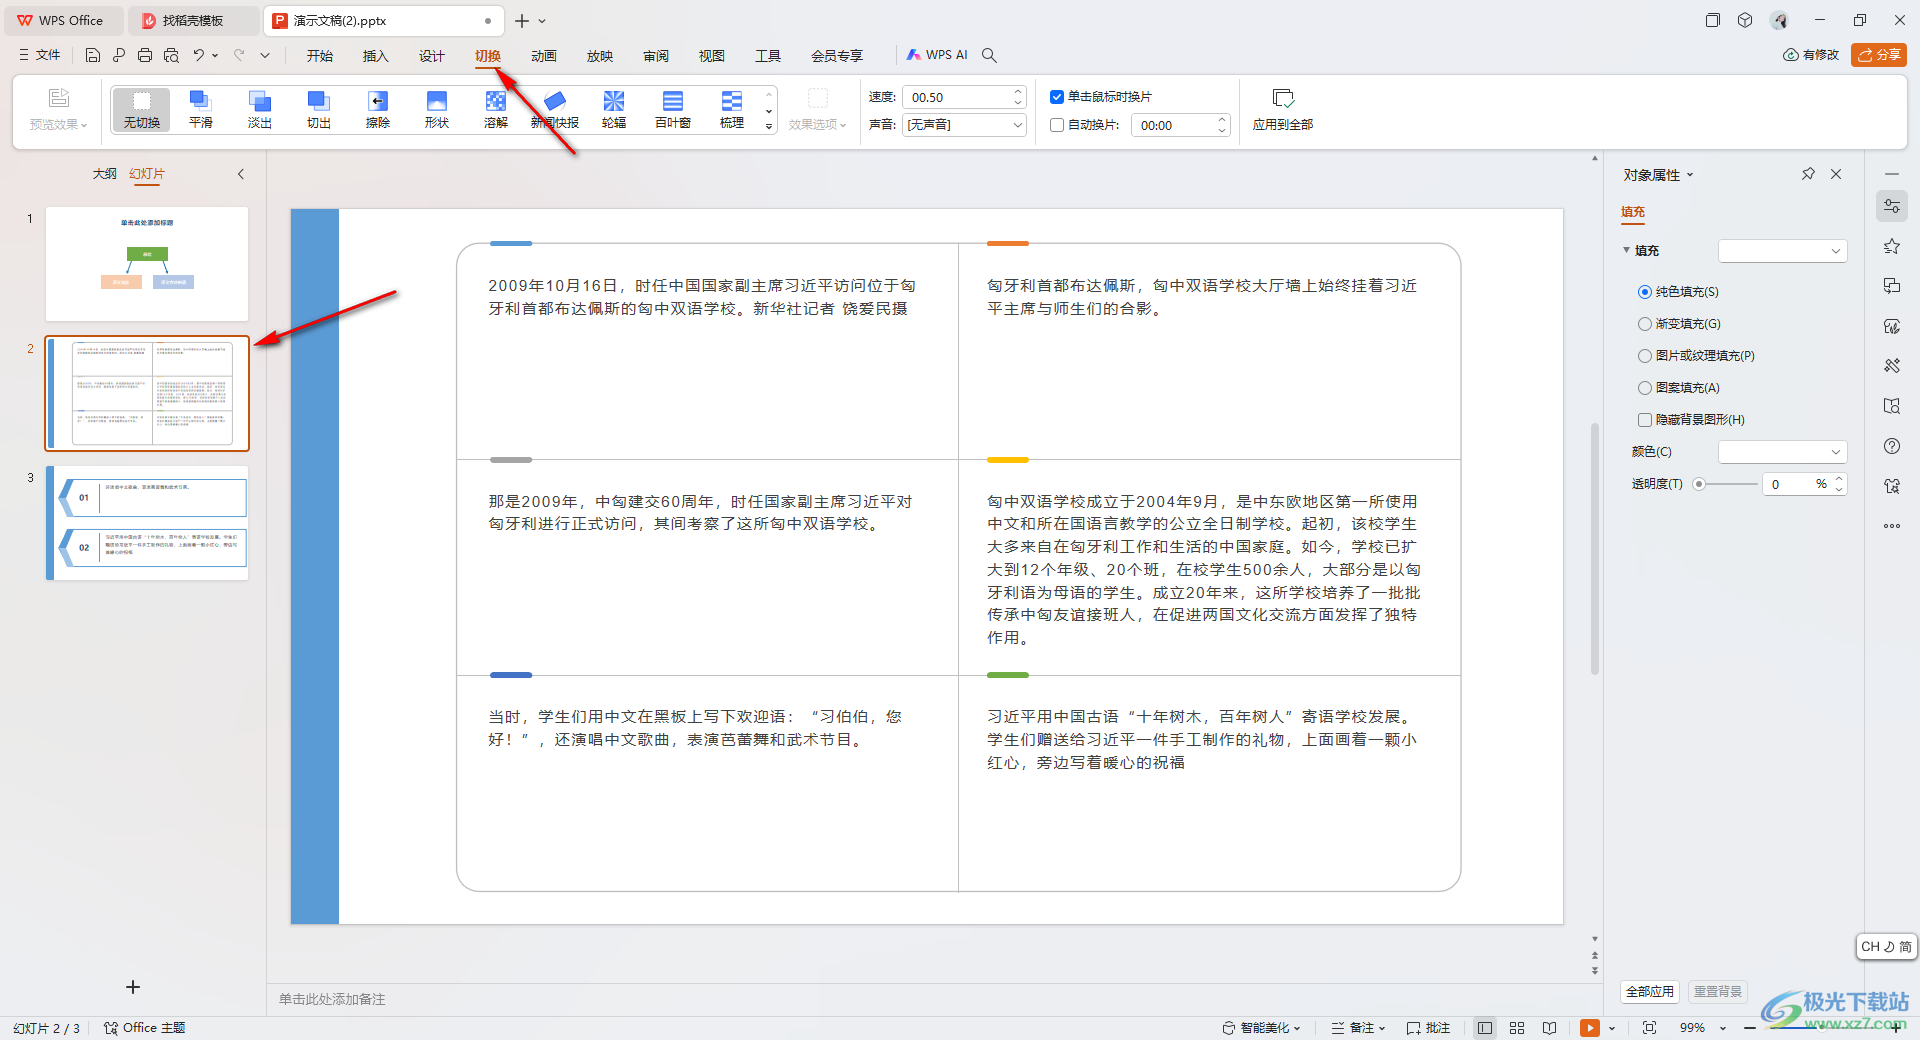Add a new slide with plus button

[133, 987]
